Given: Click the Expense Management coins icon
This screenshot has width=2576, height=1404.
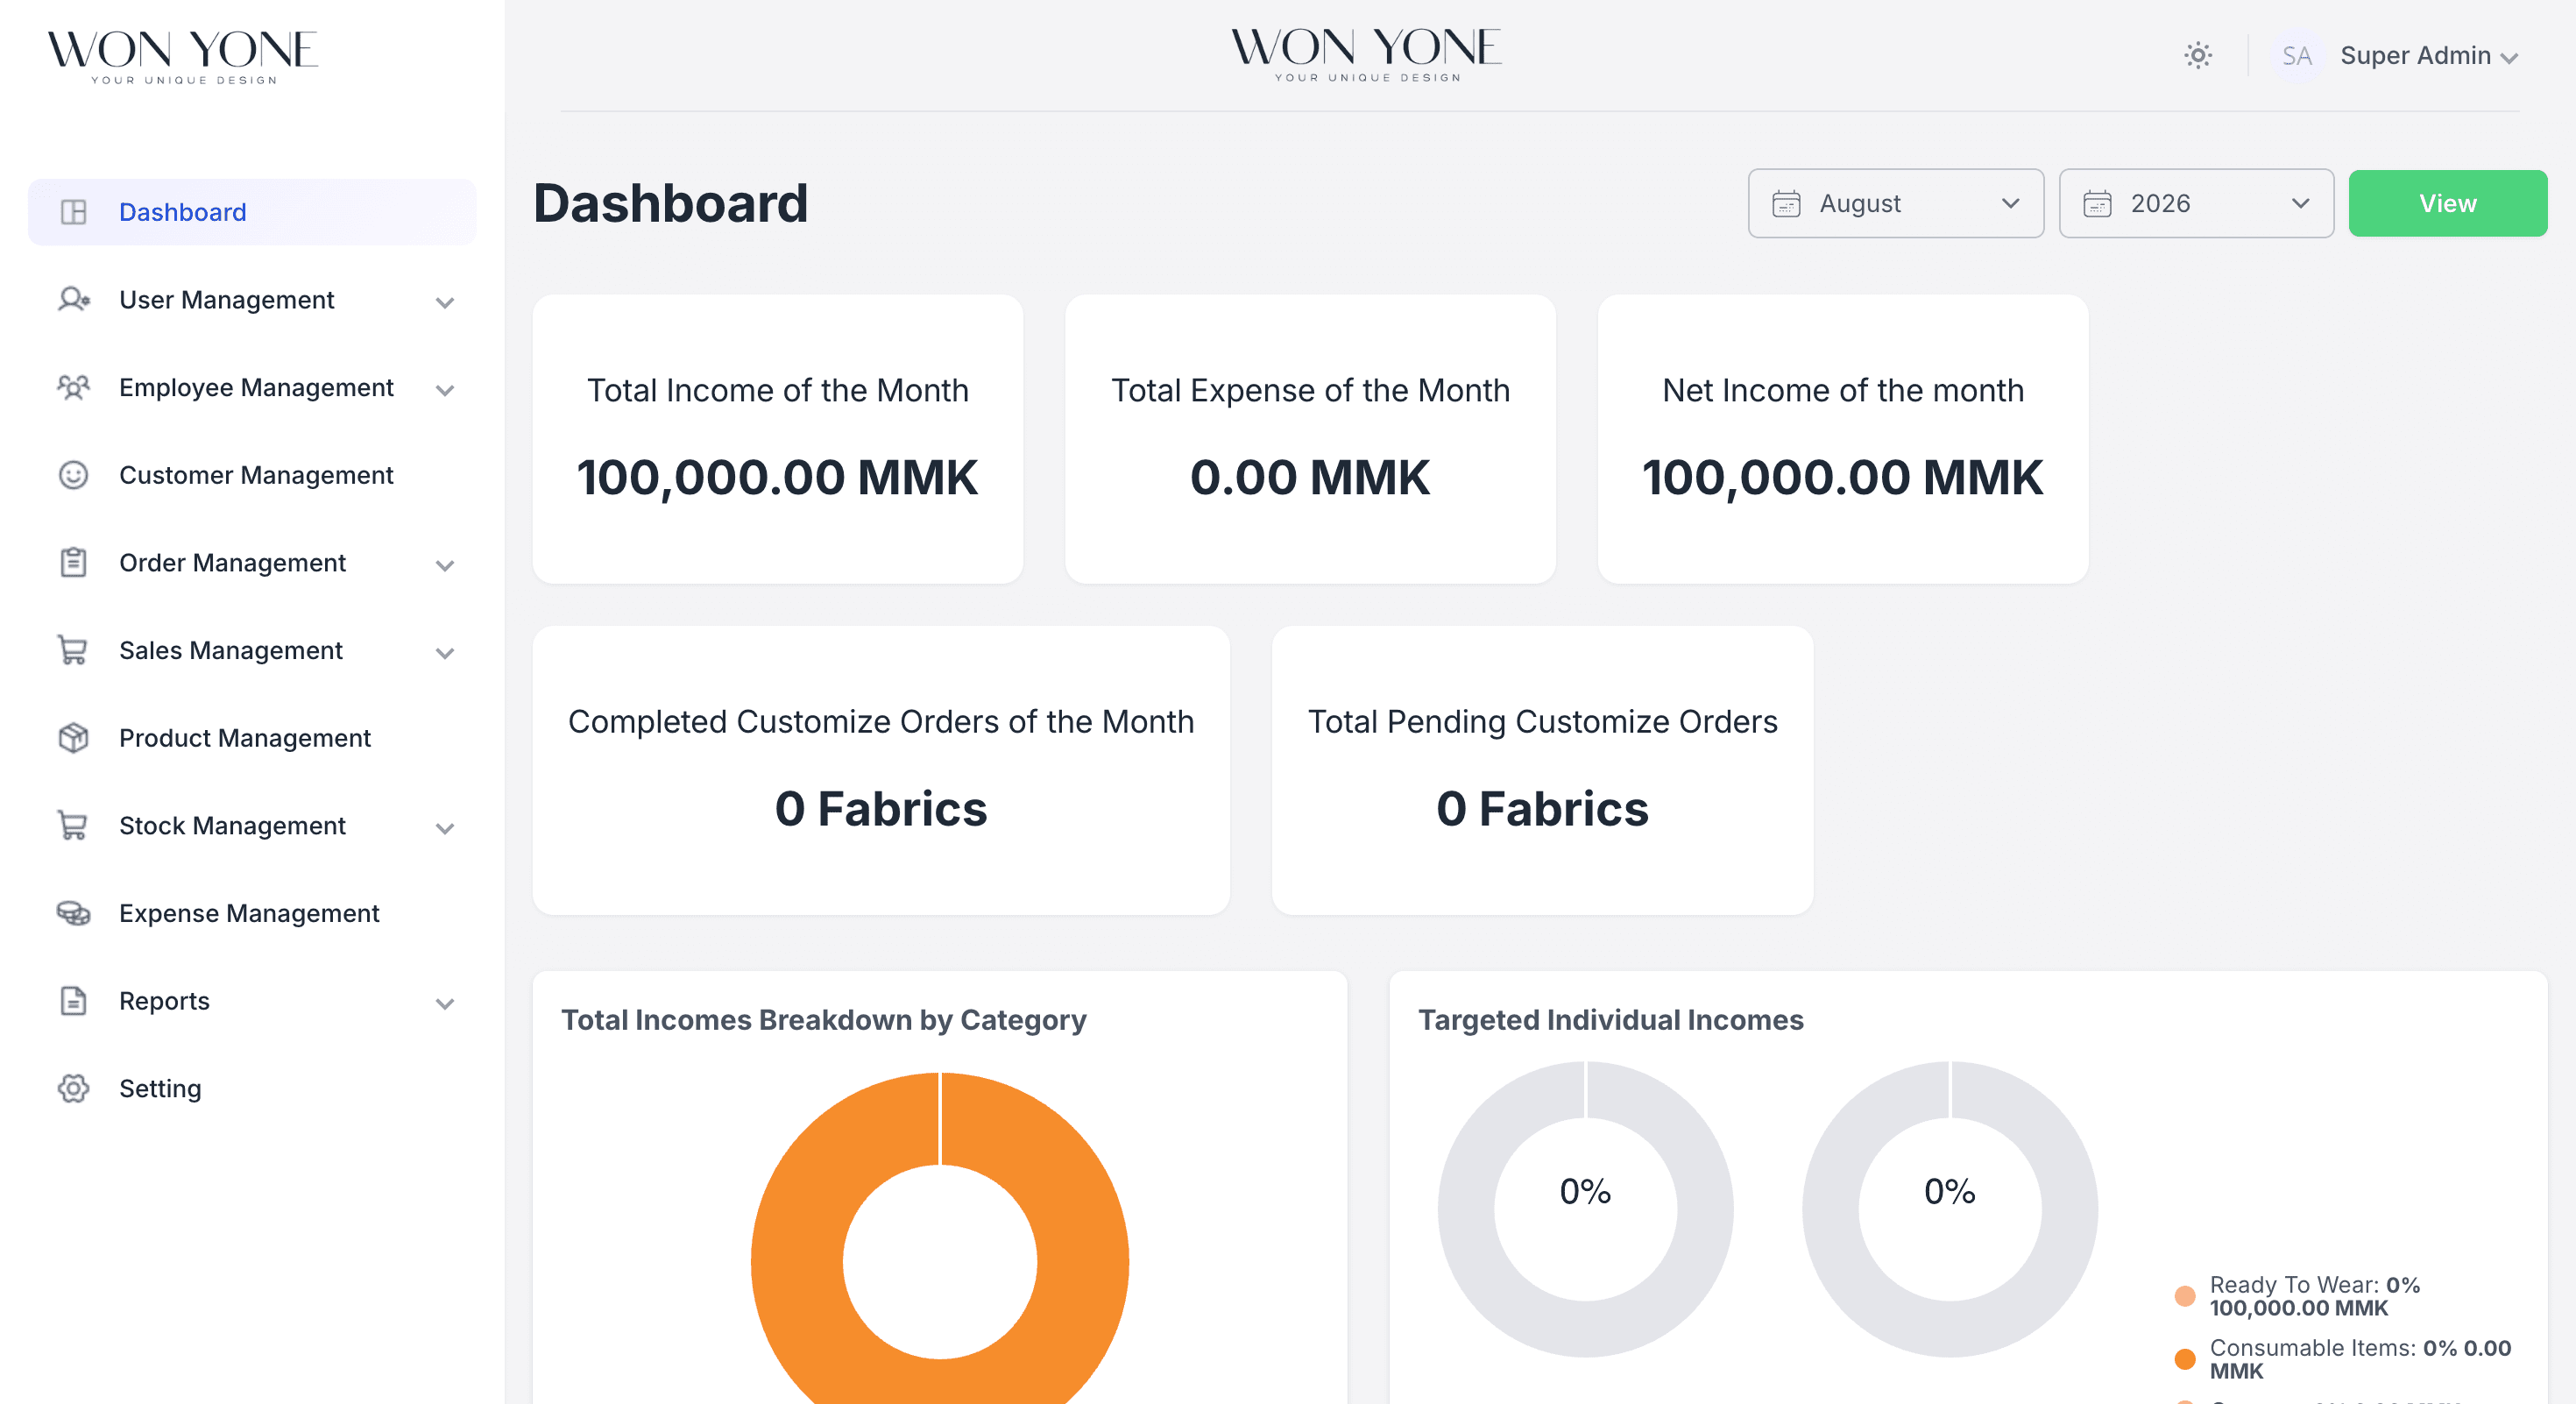Looking at the screenshot, I should 73,913.
